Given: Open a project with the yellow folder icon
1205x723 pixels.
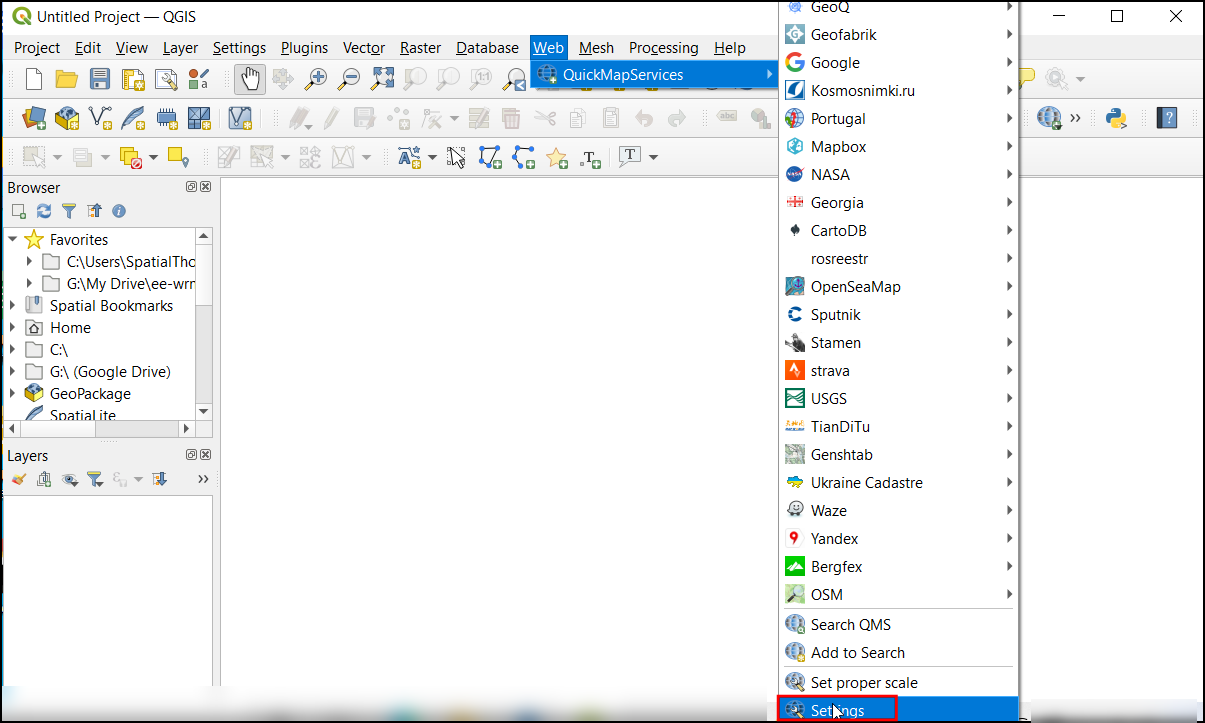Looking at the screenshot, I should point(66,79).
